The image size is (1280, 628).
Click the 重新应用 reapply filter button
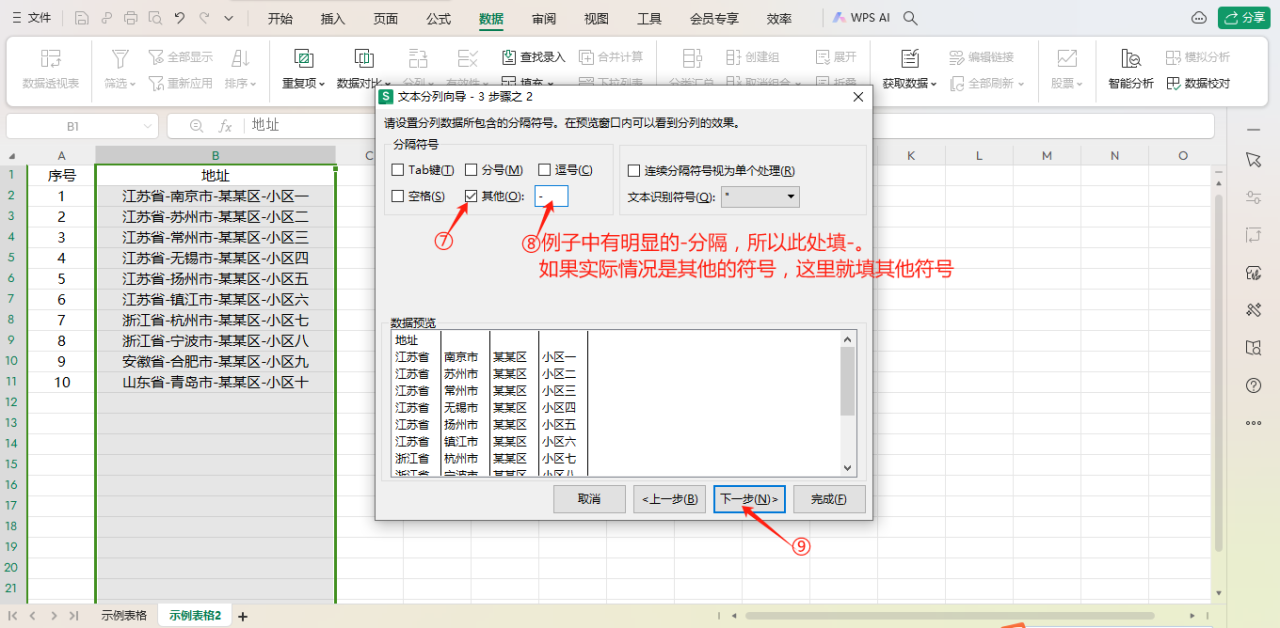point(180,83)
